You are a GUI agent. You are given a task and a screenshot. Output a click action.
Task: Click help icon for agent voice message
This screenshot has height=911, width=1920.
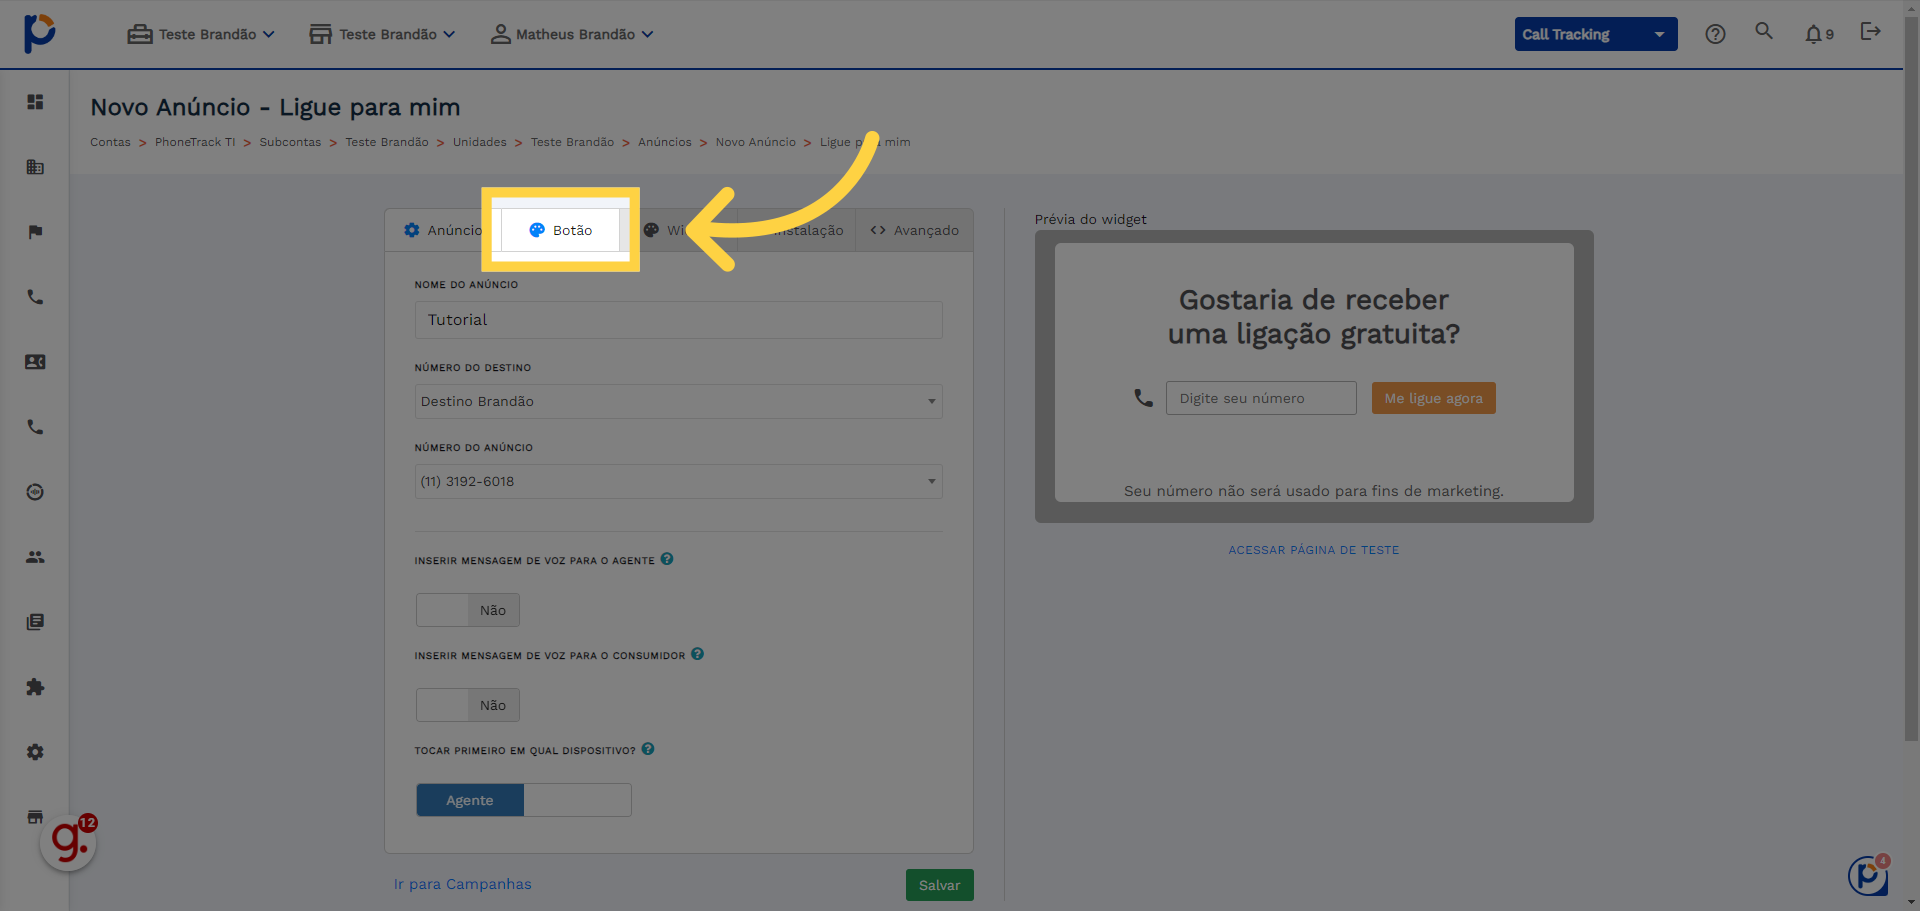(667, 559)
